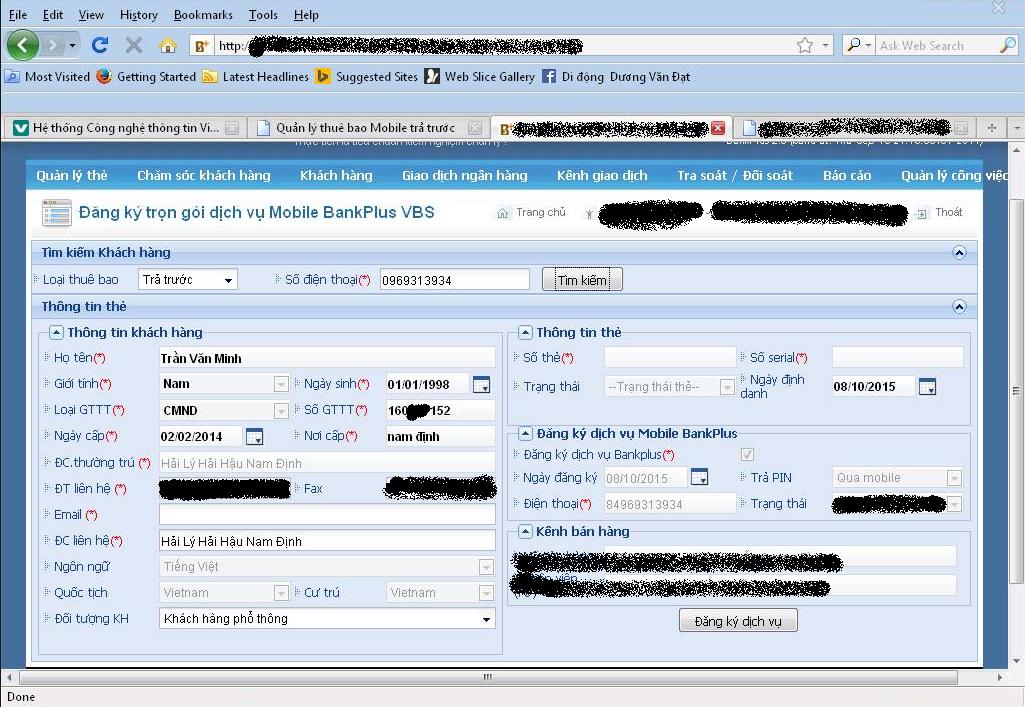Click the ĐC liên hệ address field
The image size is (1025, 707).
pyautogui.click(x=327, y=541)
